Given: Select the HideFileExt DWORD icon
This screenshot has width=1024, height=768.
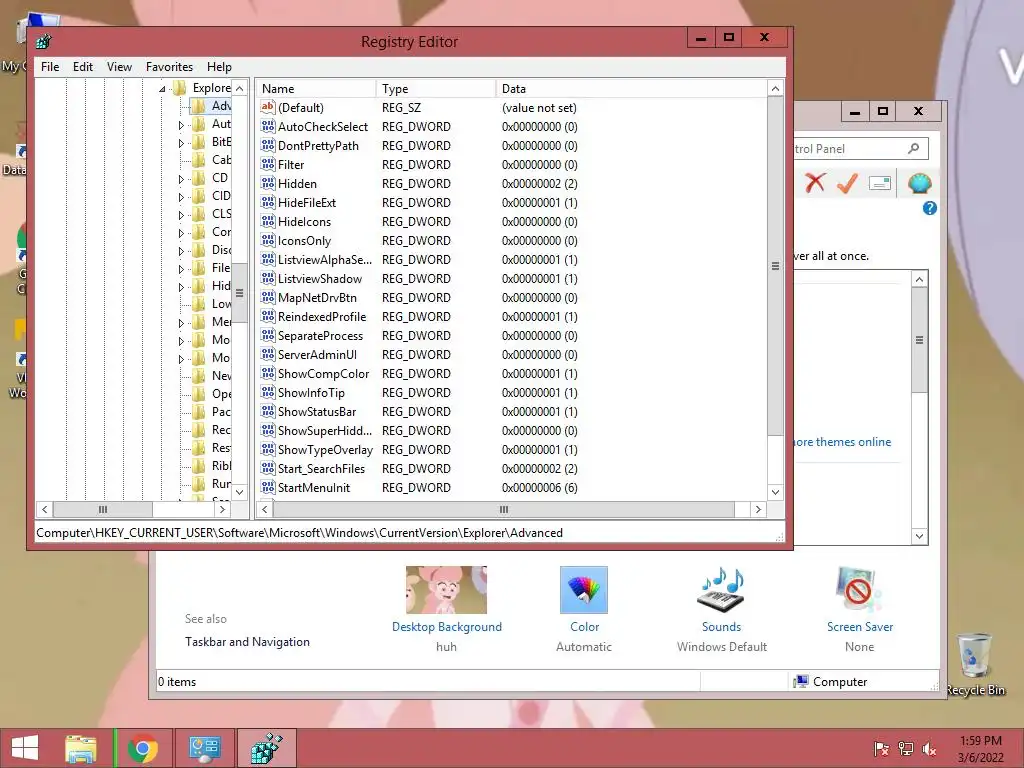Looking at the screenshot, I should coord(268,202).
